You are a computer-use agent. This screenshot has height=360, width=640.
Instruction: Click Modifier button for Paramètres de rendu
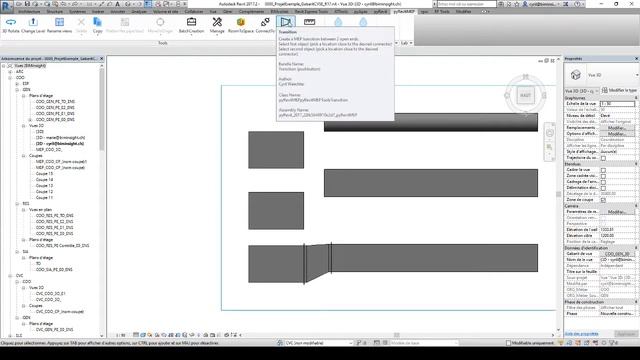617,212
